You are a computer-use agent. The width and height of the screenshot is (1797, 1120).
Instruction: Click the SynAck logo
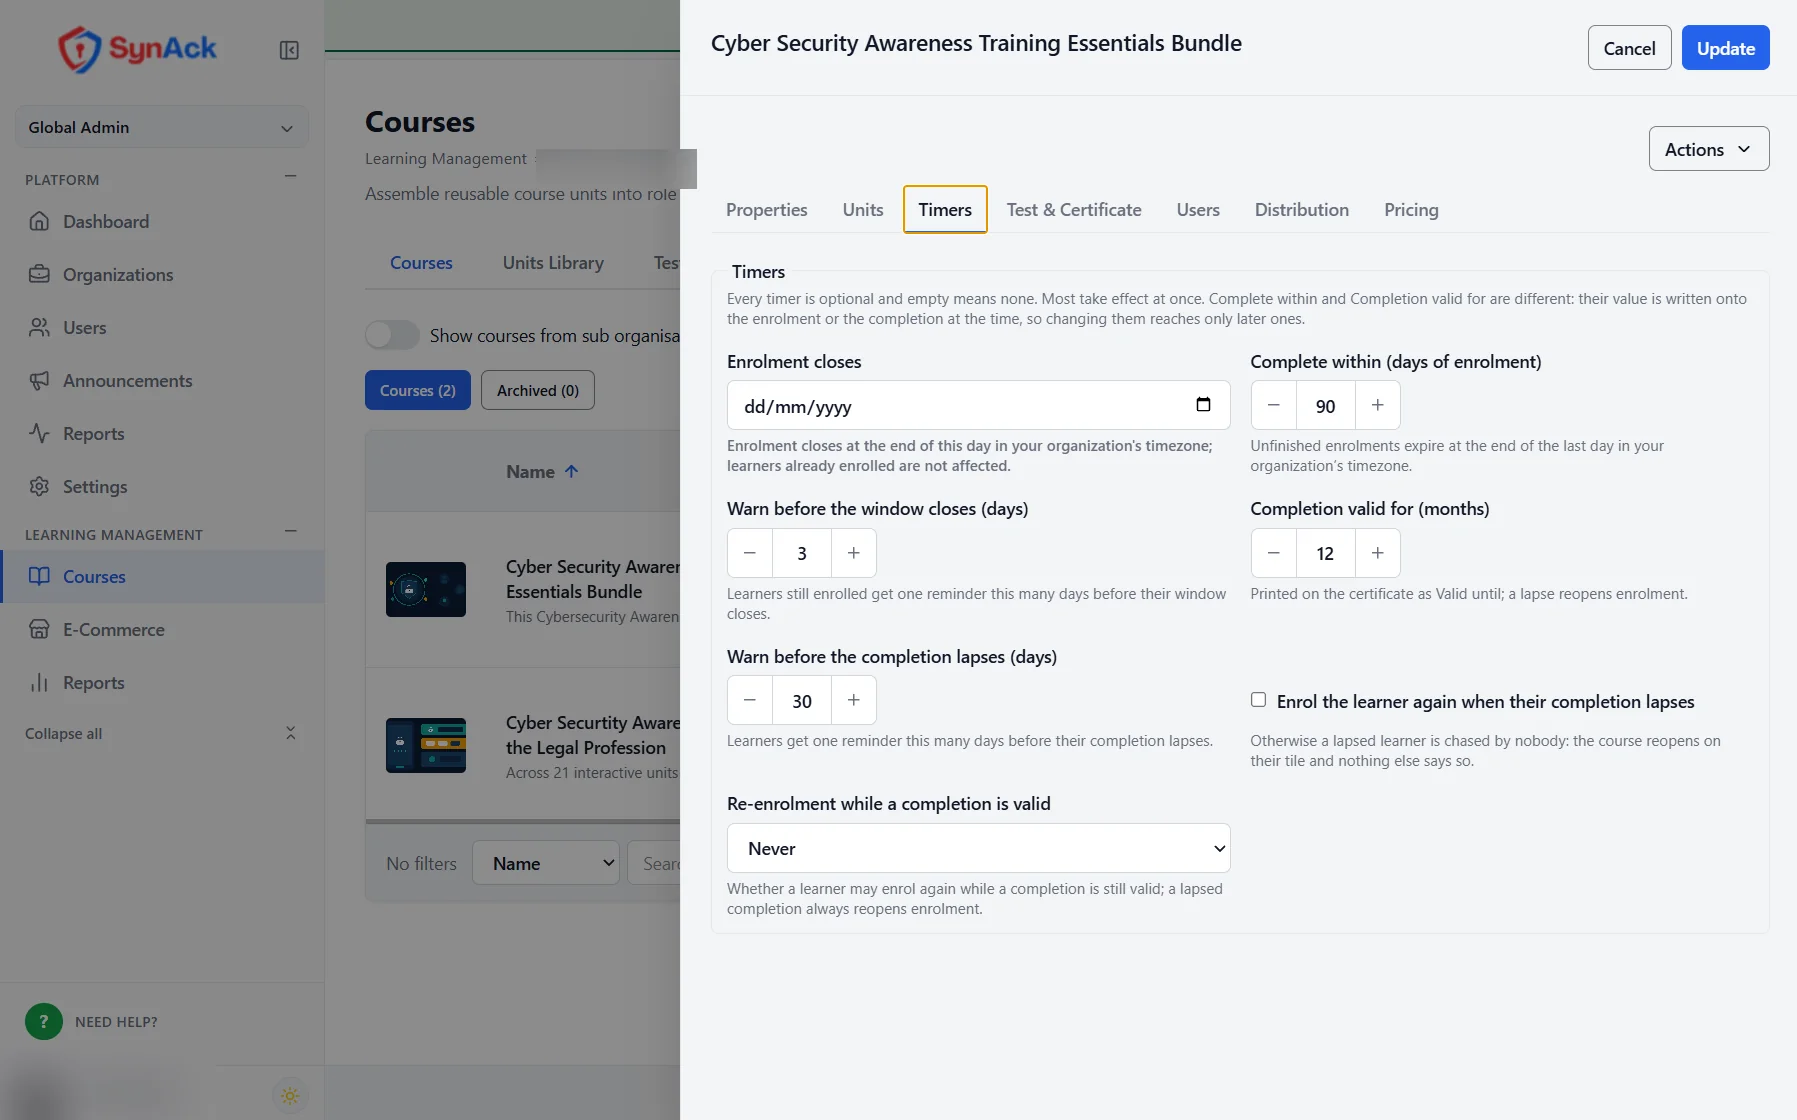click(137, 49)
